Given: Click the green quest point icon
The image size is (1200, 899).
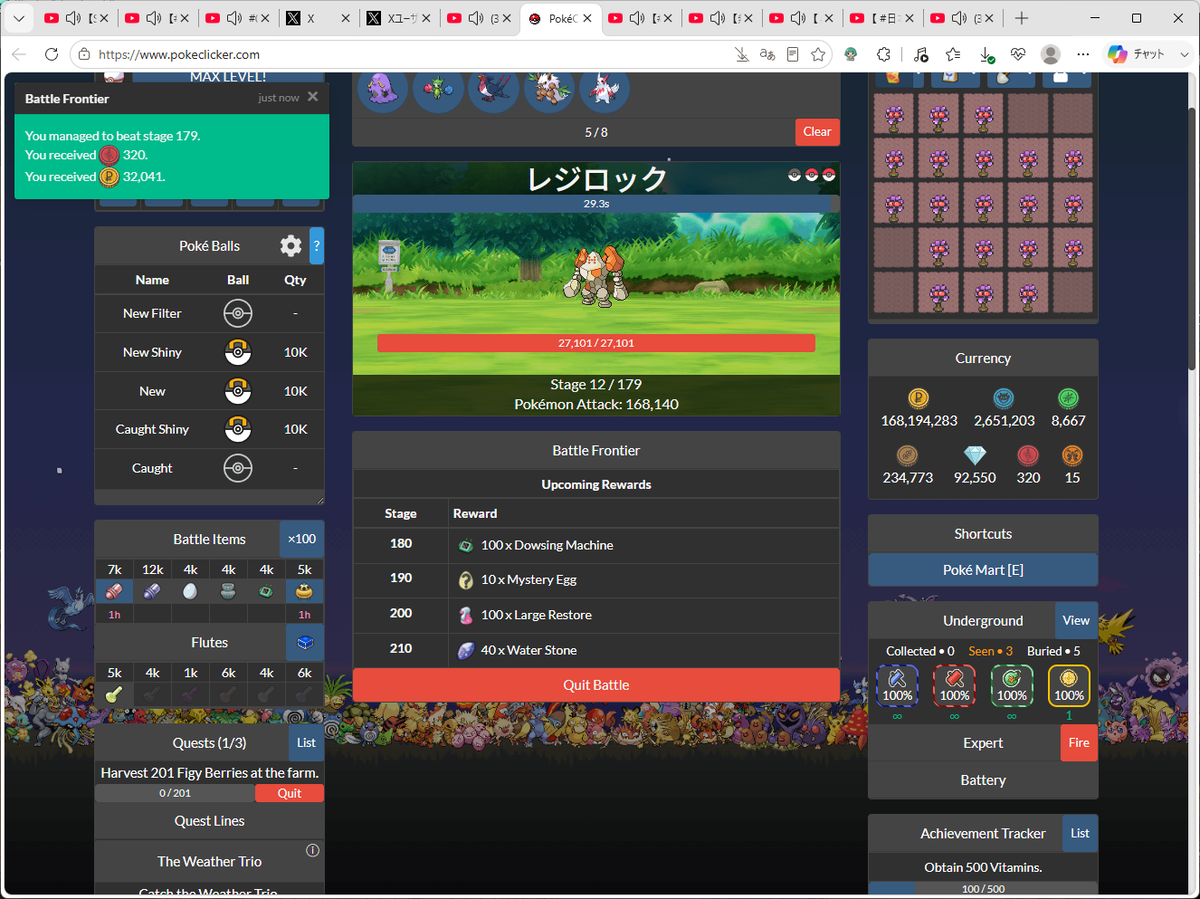Looking at the screenshot, I should click(x=1068, y=399).
